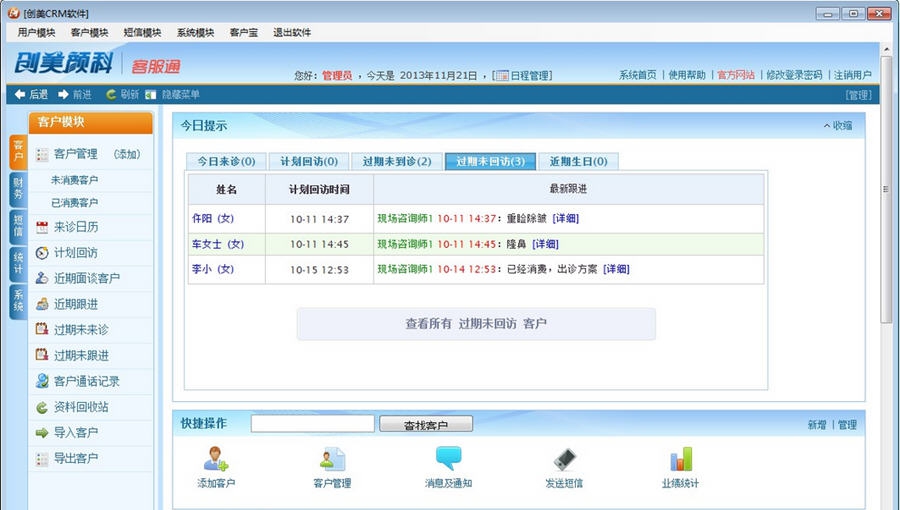Image resolution: width=900 pixels, height=510 pixels.
Task: Click the 来诊日历 calendar icon
Action: pos(42,227)
